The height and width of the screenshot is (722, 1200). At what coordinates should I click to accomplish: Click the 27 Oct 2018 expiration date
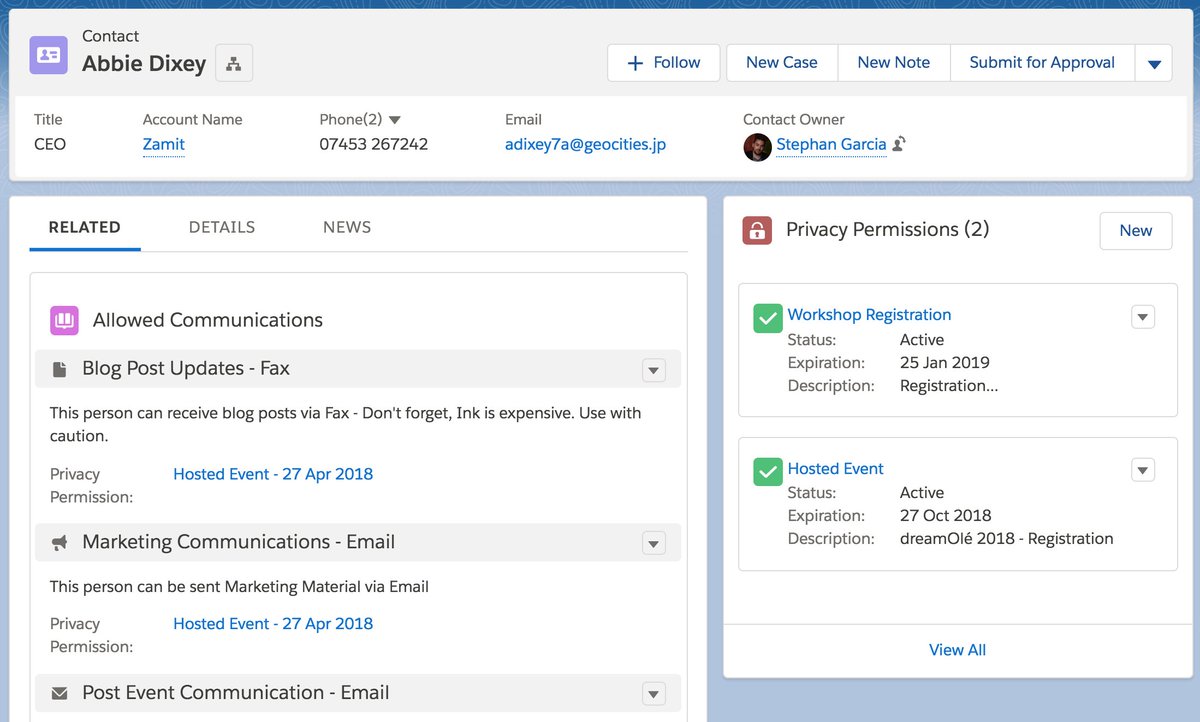pos(946,515)
